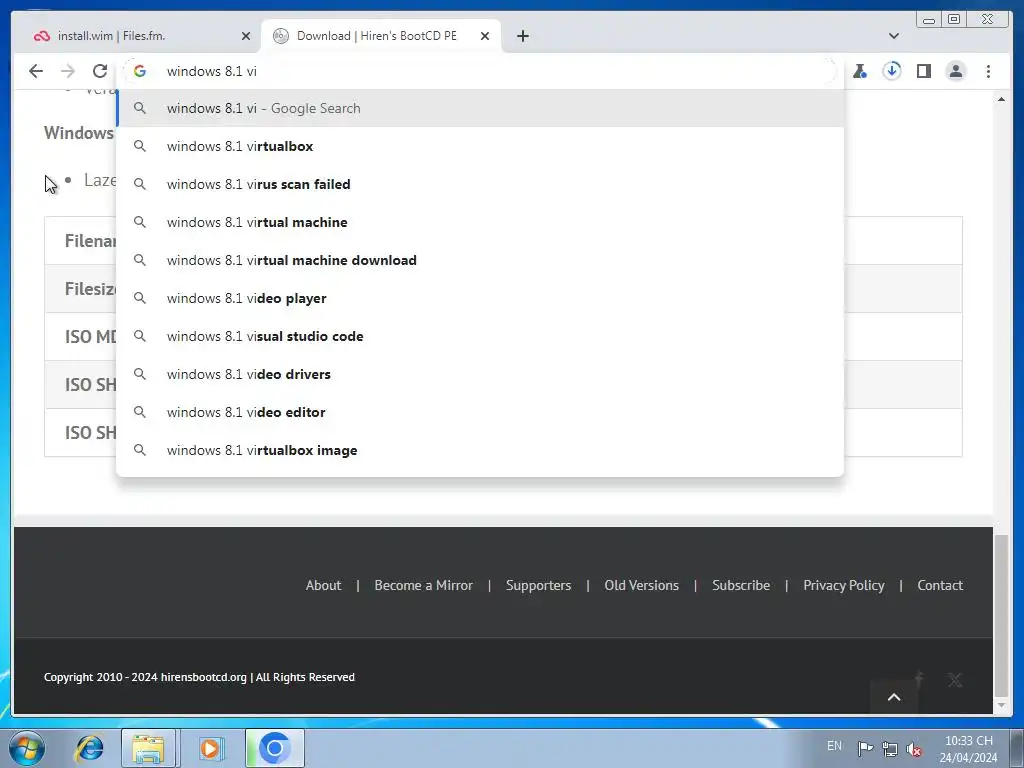Viewport: 1024px width, 768px height.
Task: Open the media player taskbar icon
Action: pyautogui.click(x=210, y=748)
